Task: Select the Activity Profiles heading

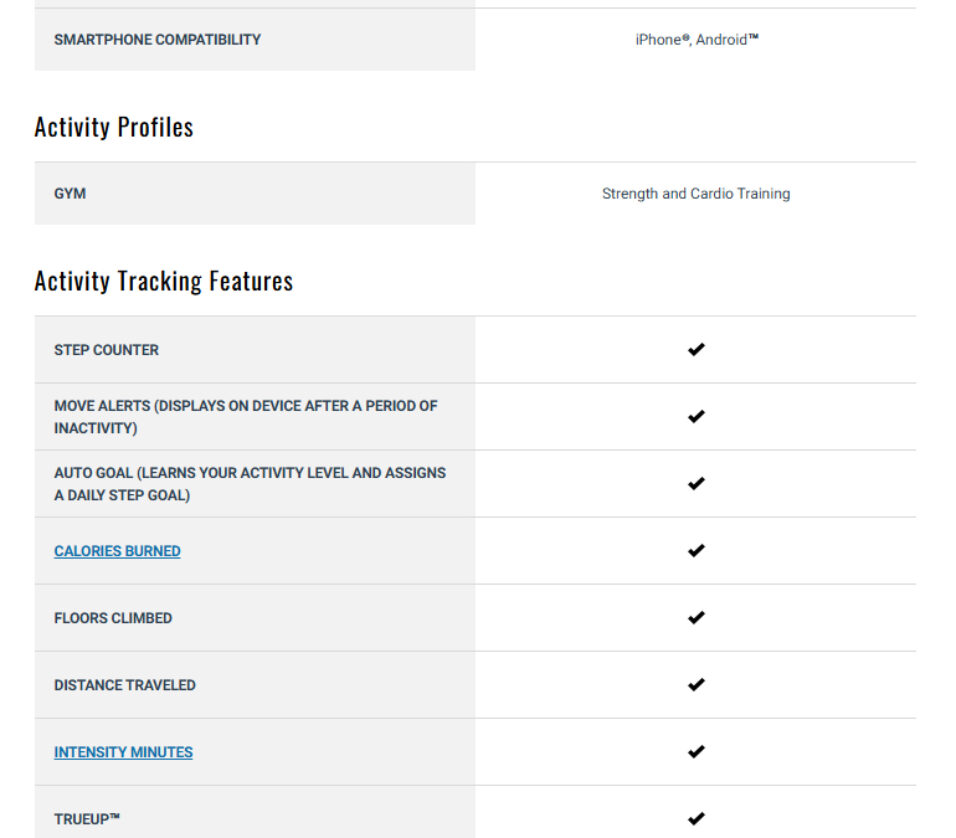Action: click(114, 127)
